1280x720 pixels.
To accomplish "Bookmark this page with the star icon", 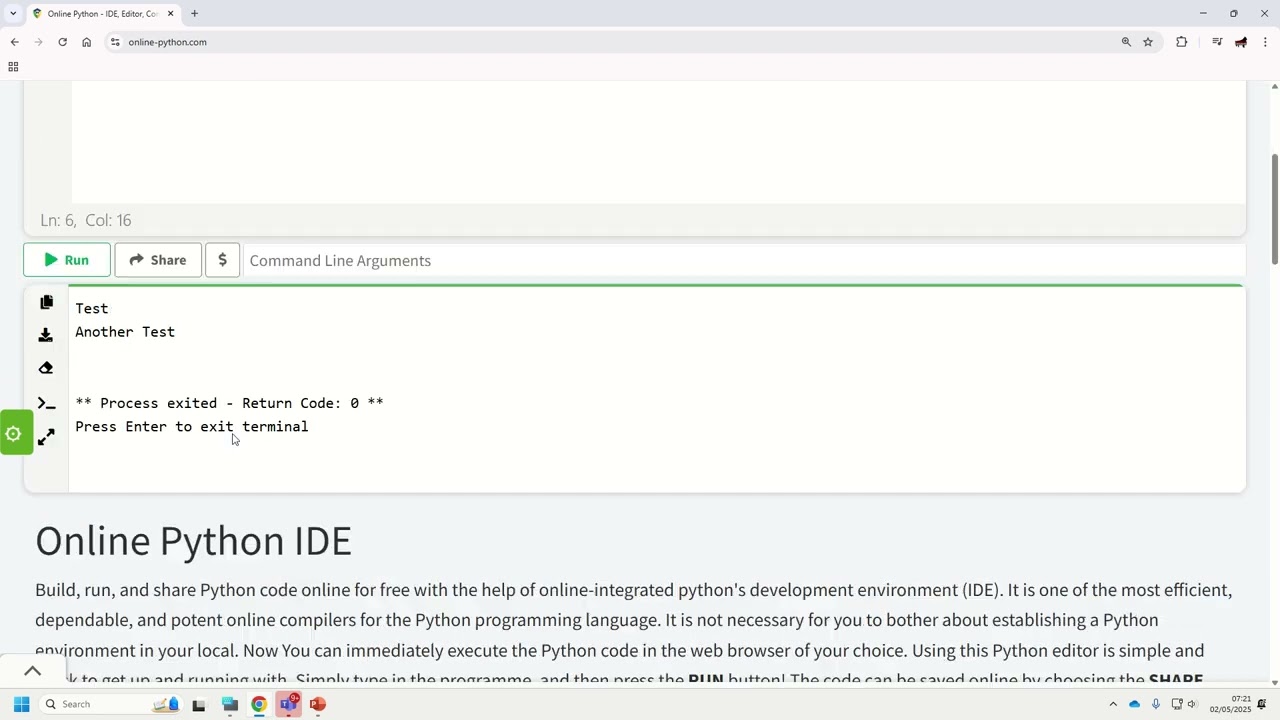I will point(1148,42).
